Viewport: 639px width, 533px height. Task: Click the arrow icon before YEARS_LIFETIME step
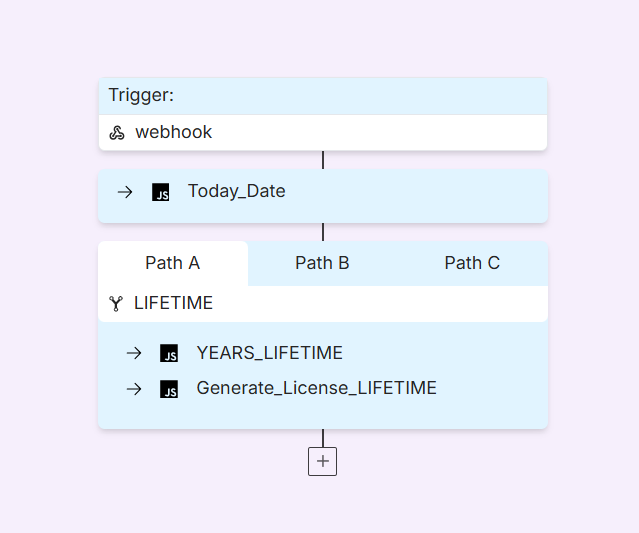[x=134, y=353]
